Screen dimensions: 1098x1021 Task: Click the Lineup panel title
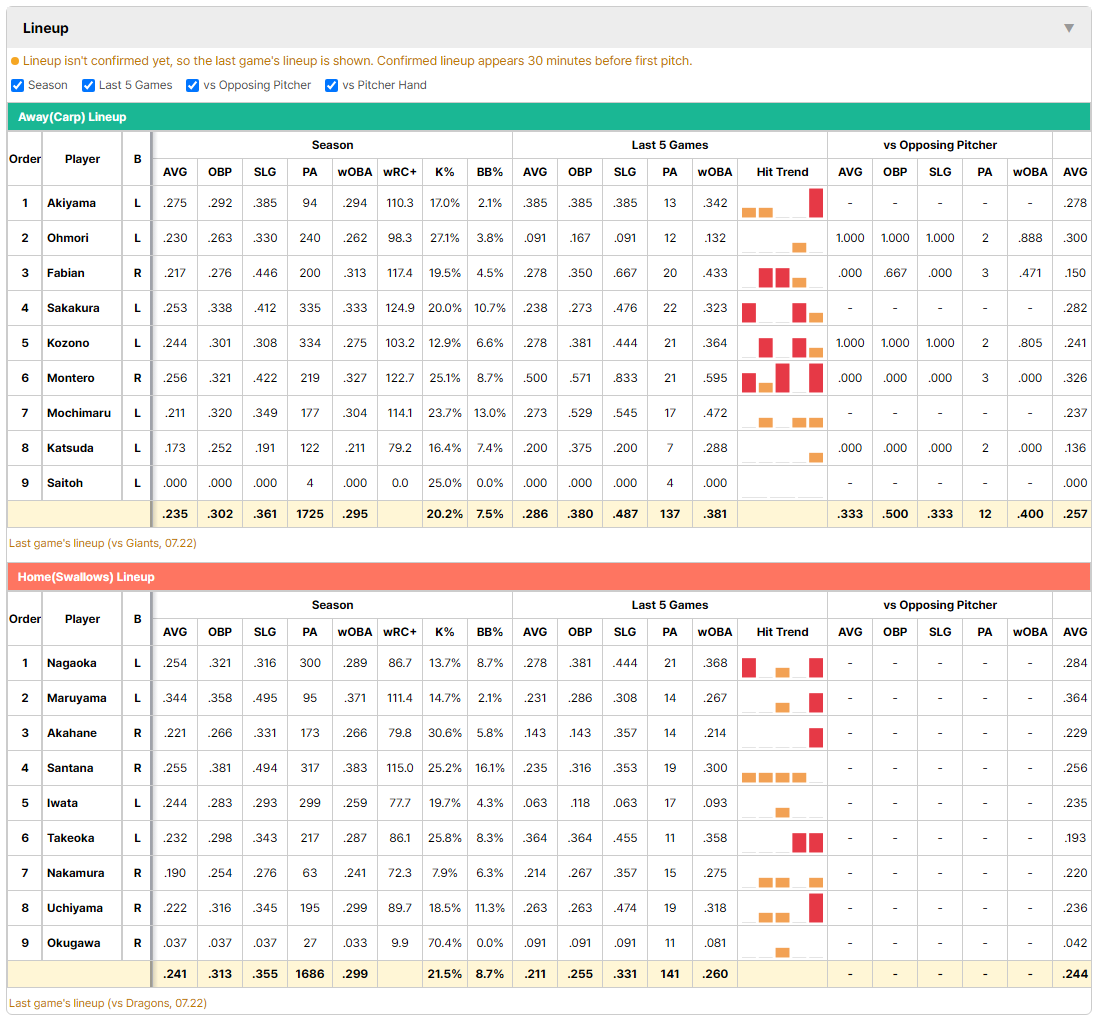46,28
